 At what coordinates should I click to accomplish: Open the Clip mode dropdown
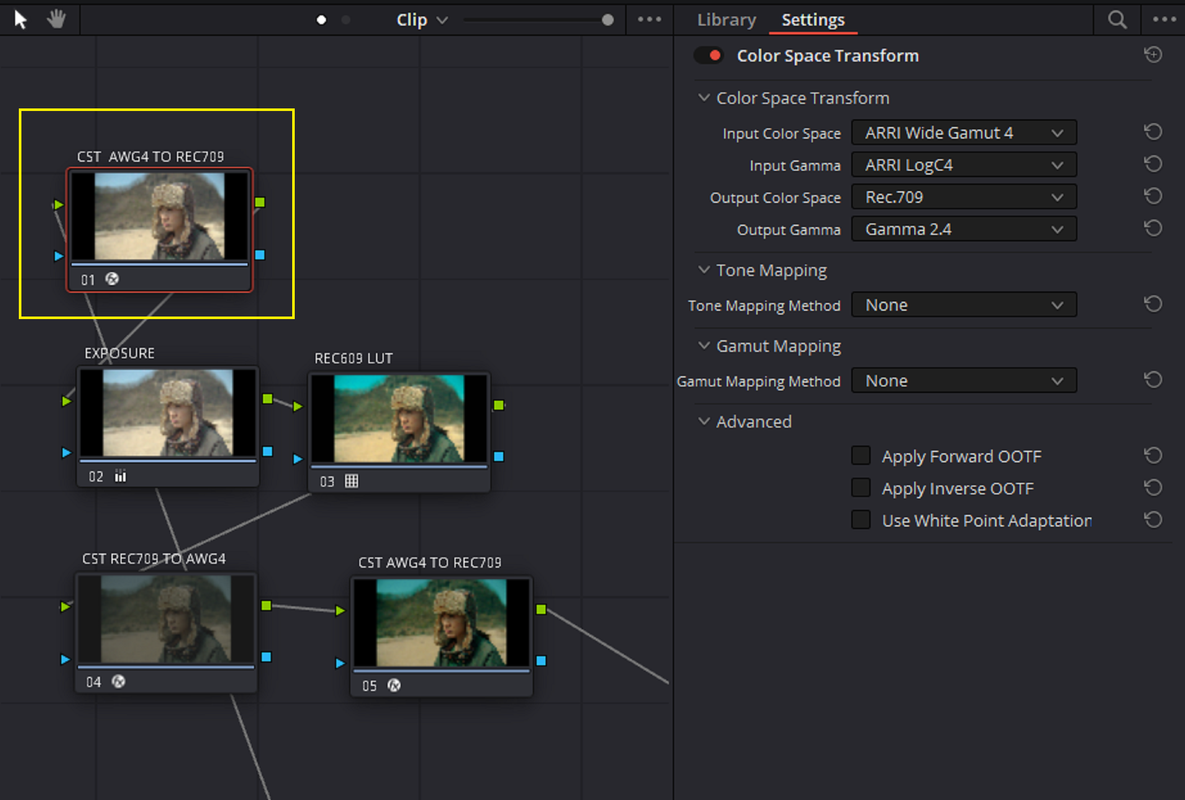click(x=422, y=20)
